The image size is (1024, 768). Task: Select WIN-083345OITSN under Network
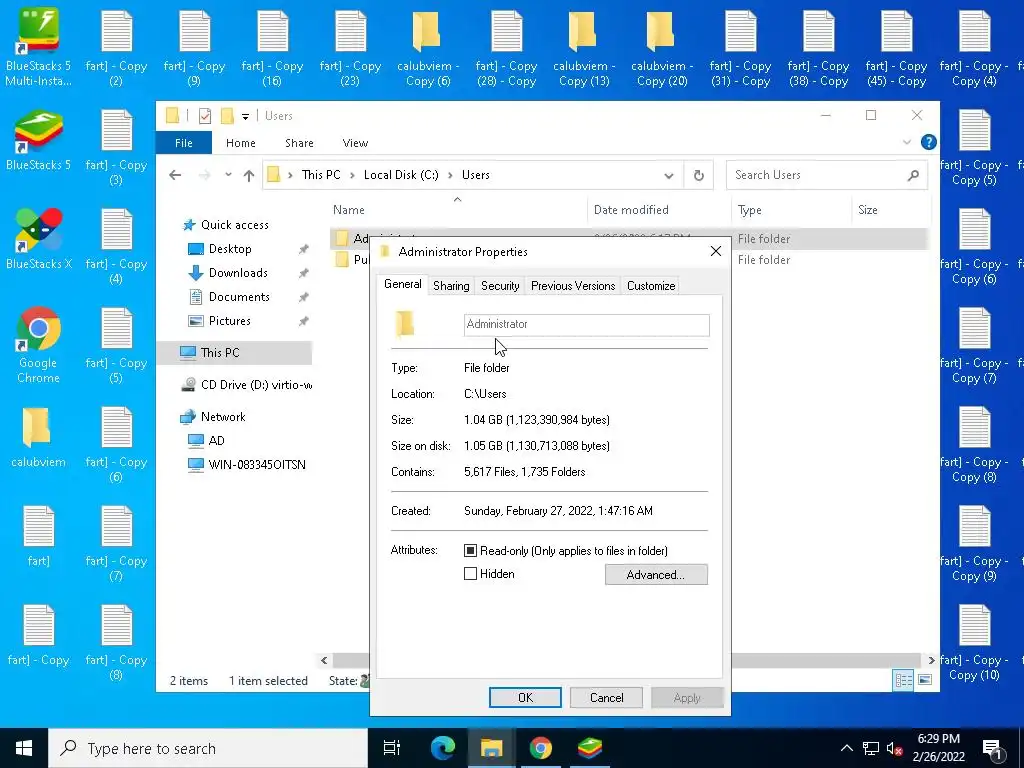[x=257, y=464]
